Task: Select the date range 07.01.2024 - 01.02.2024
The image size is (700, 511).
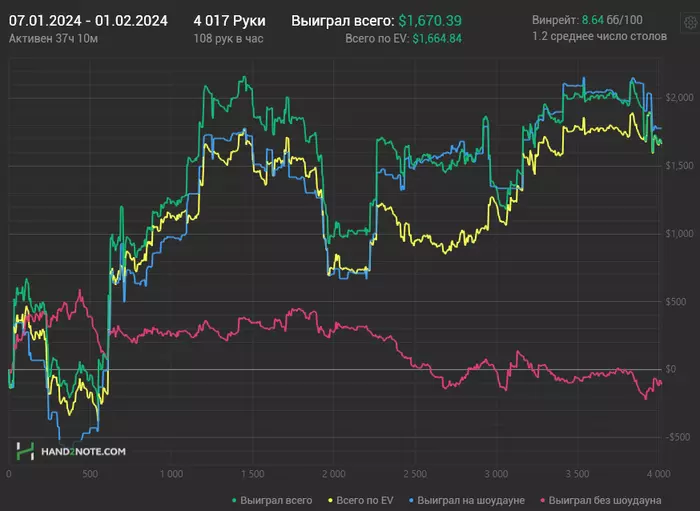Action: pos(88,21)
